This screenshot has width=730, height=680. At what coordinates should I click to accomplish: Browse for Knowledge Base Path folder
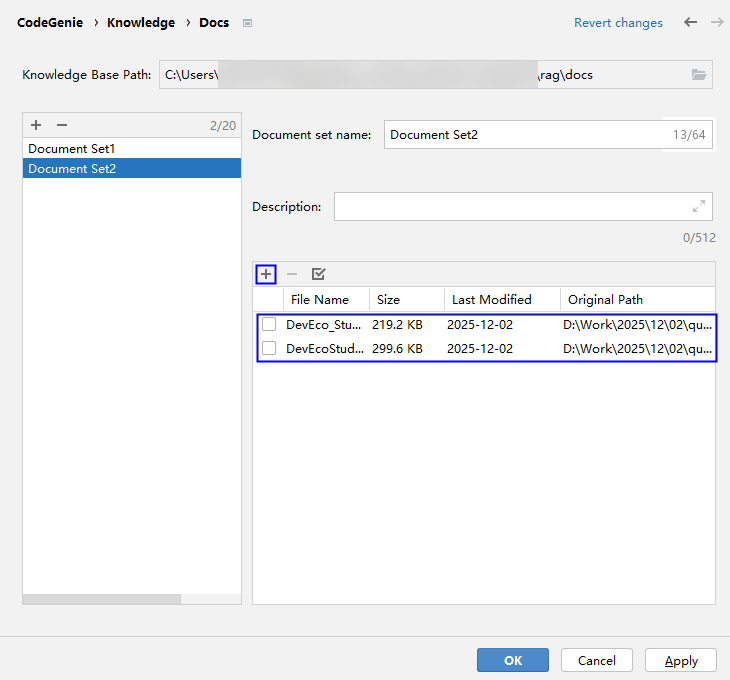click(699, 75)
